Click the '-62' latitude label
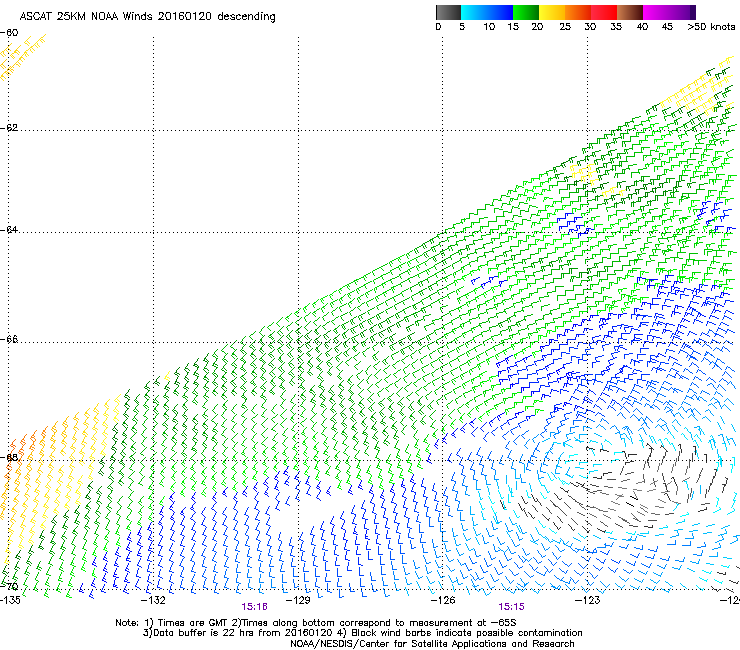Viewport: 740px width, 650px height. (9, 128)
